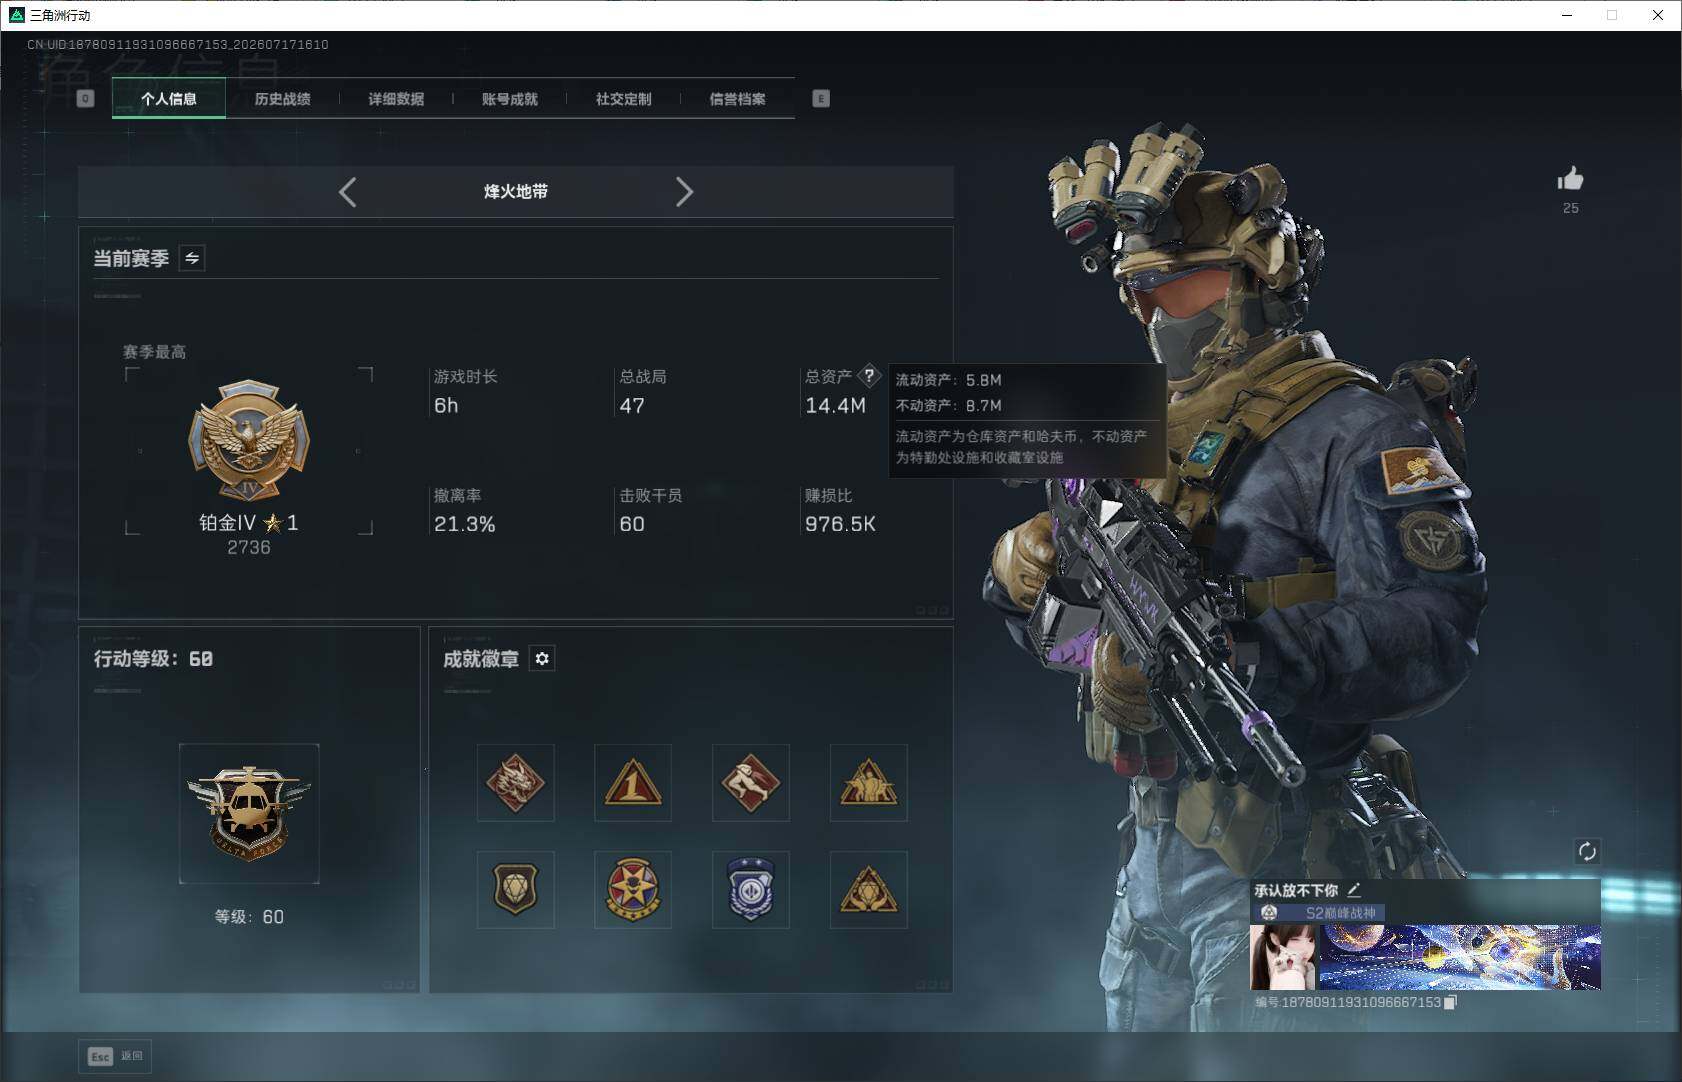Select the number 1 triangle achievement badge

coord(633,783)
